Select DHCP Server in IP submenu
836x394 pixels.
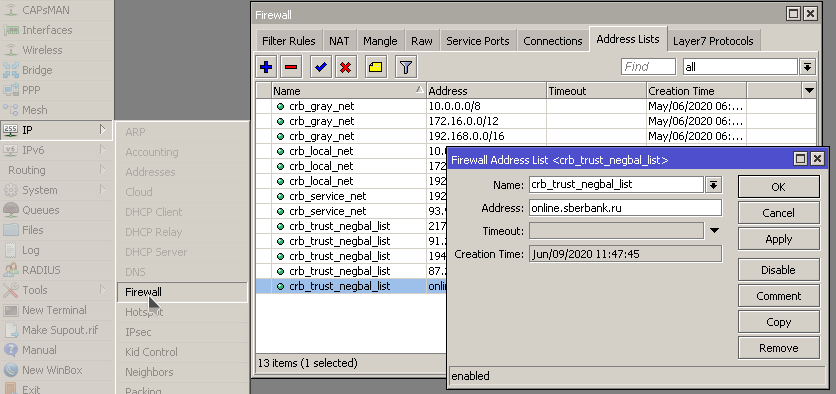(182, 252)
